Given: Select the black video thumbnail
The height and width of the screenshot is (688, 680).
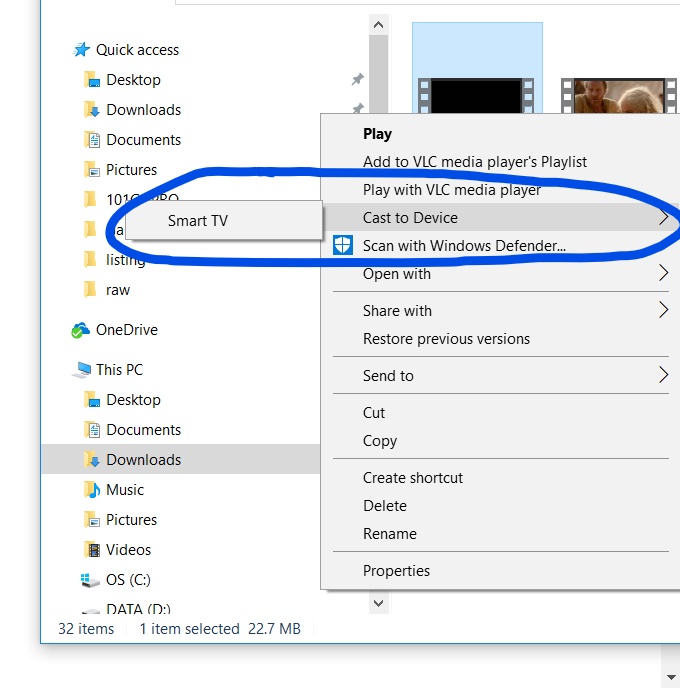Looking at the screenshot, I should (477, 96).
